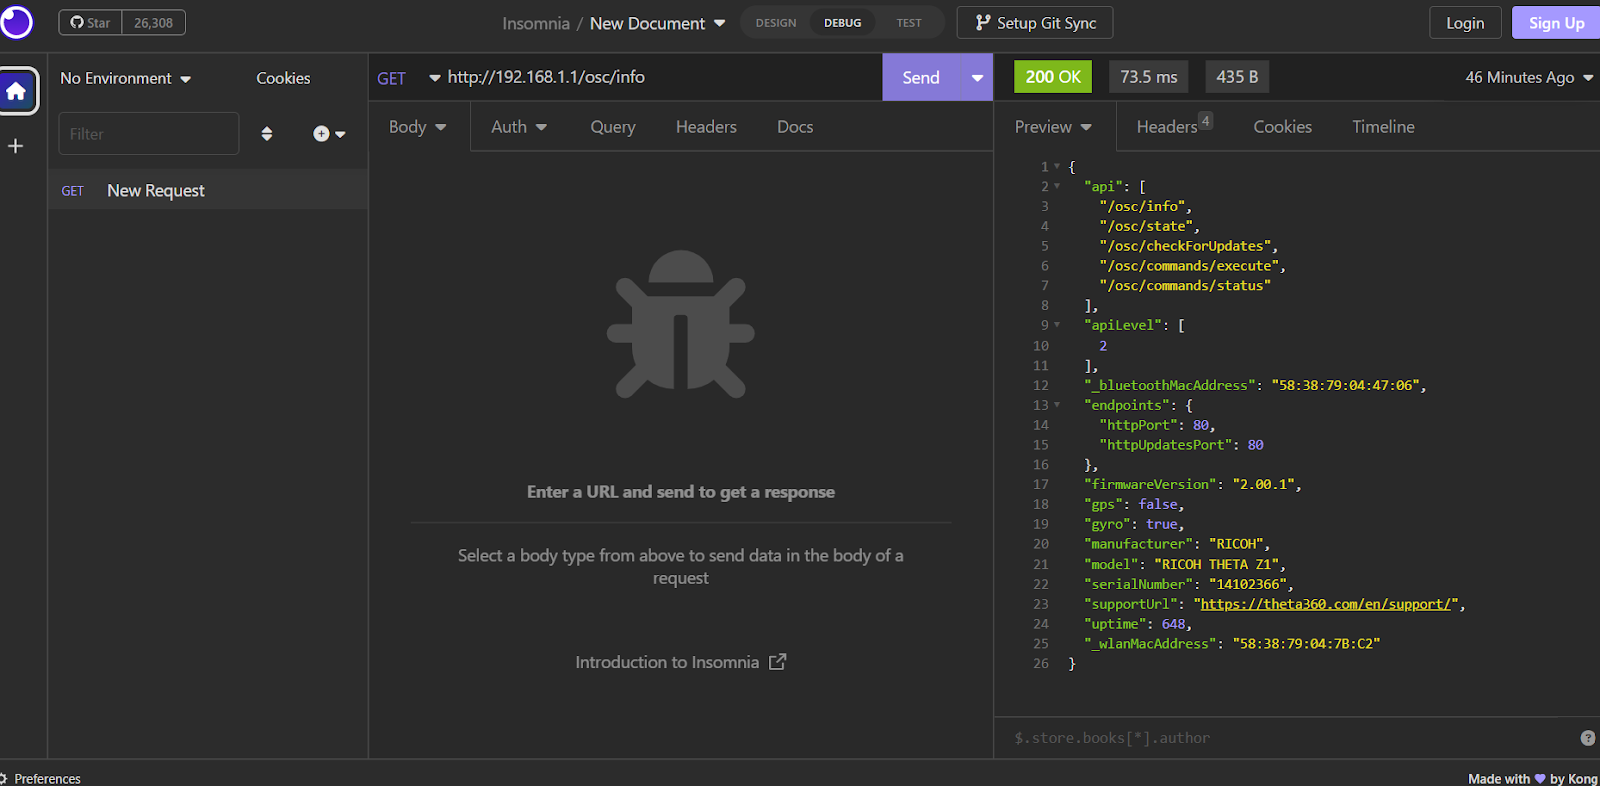
Task: Click the serialNumber "14102366" value
Action: (x=1248, y=584)
